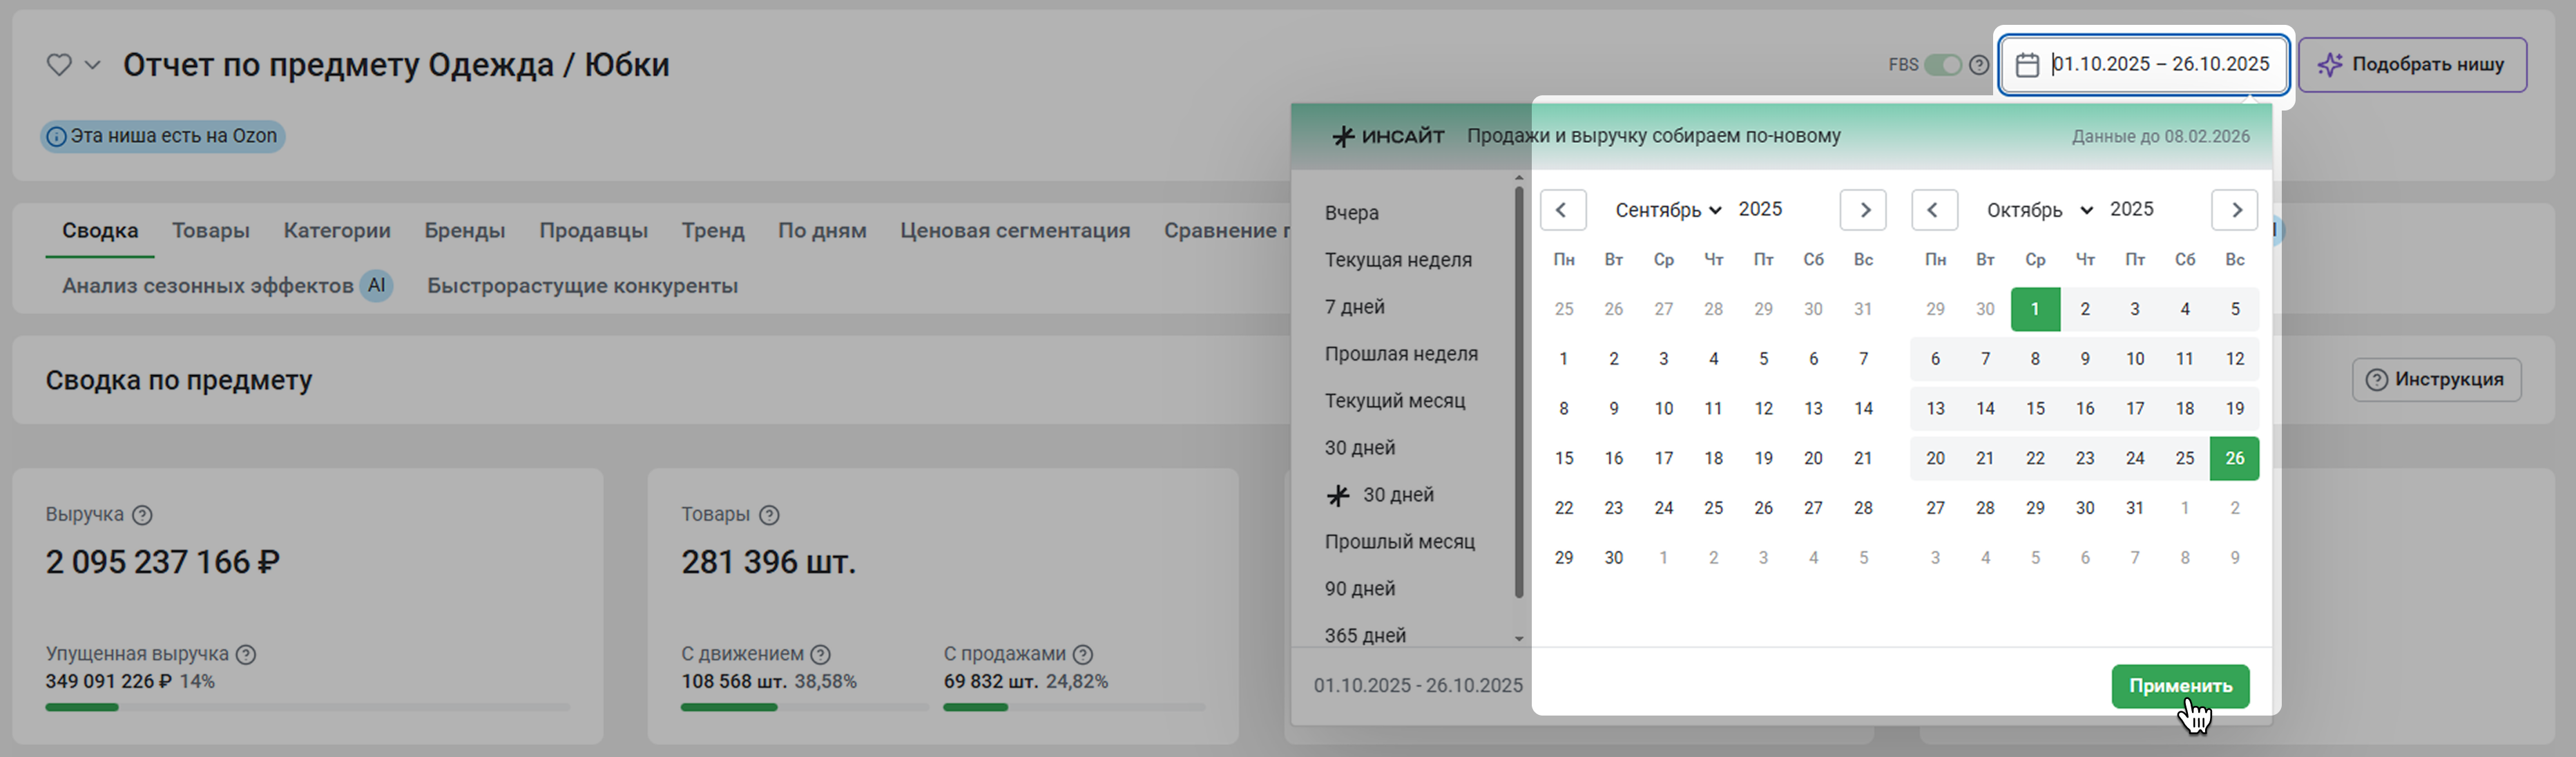Click the heart favorite icon

[x=59, y=65]
